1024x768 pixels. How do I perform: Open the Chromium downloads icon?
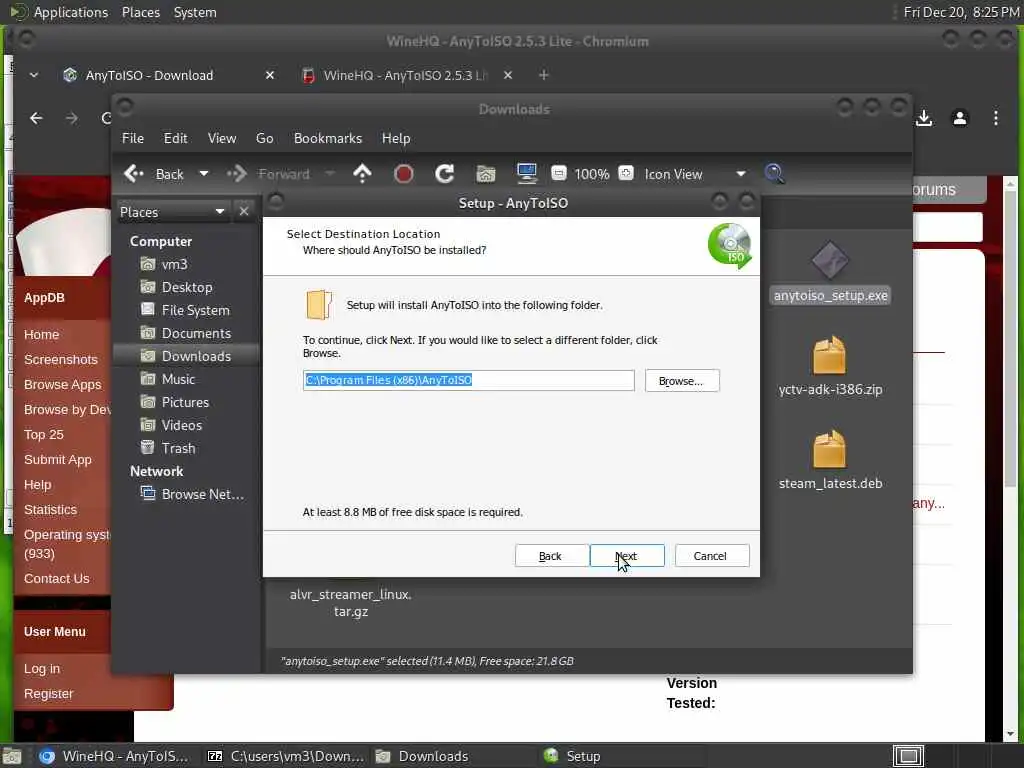click(924, 118)
